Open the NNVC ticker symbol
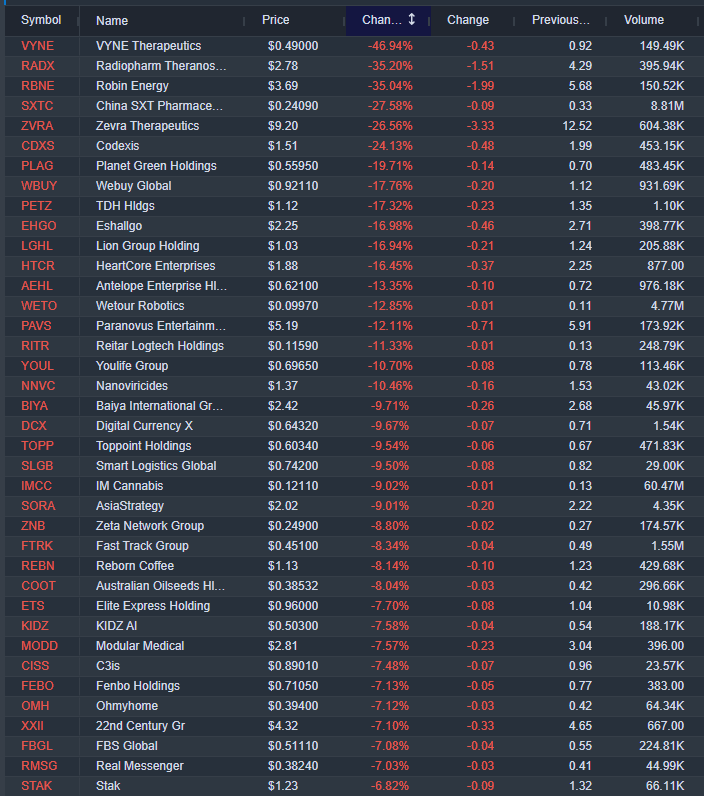The width and height of the screenshot is (704, 796). coord(38,386)
